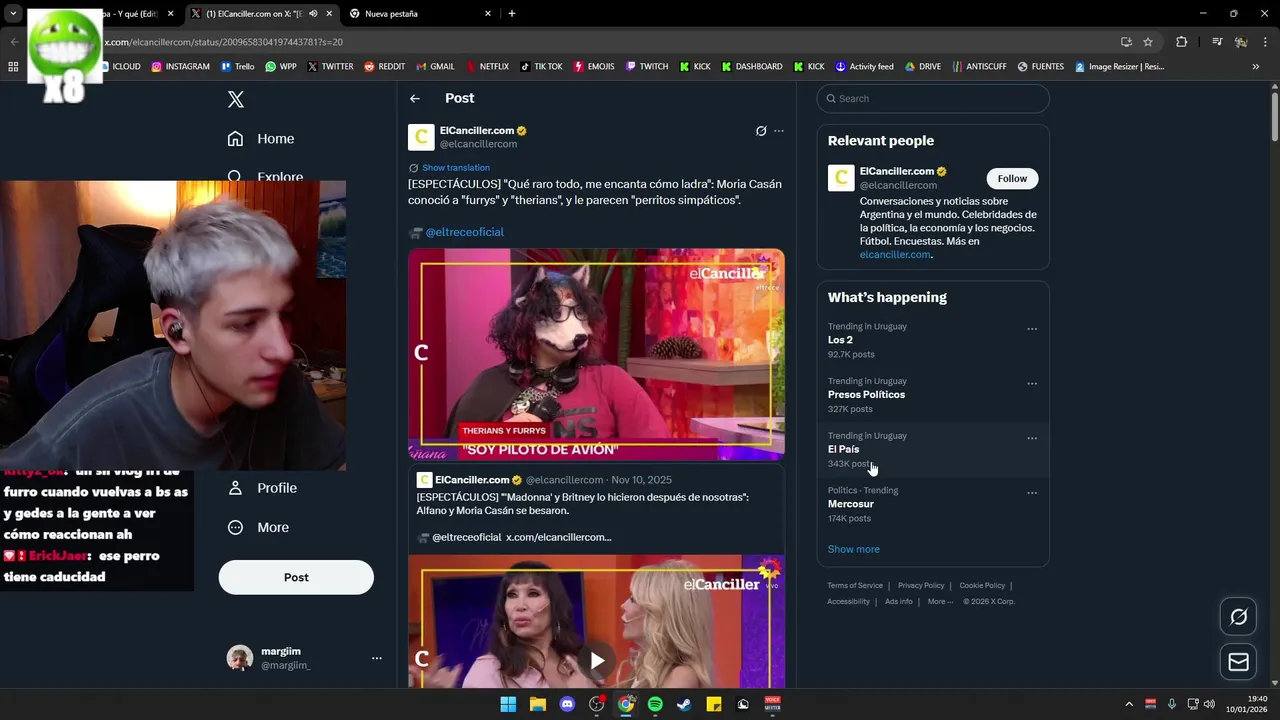Viewport: 1280px width, 720px height.
Task: Open Profile in the X sidebar
Action: [262, 488]
